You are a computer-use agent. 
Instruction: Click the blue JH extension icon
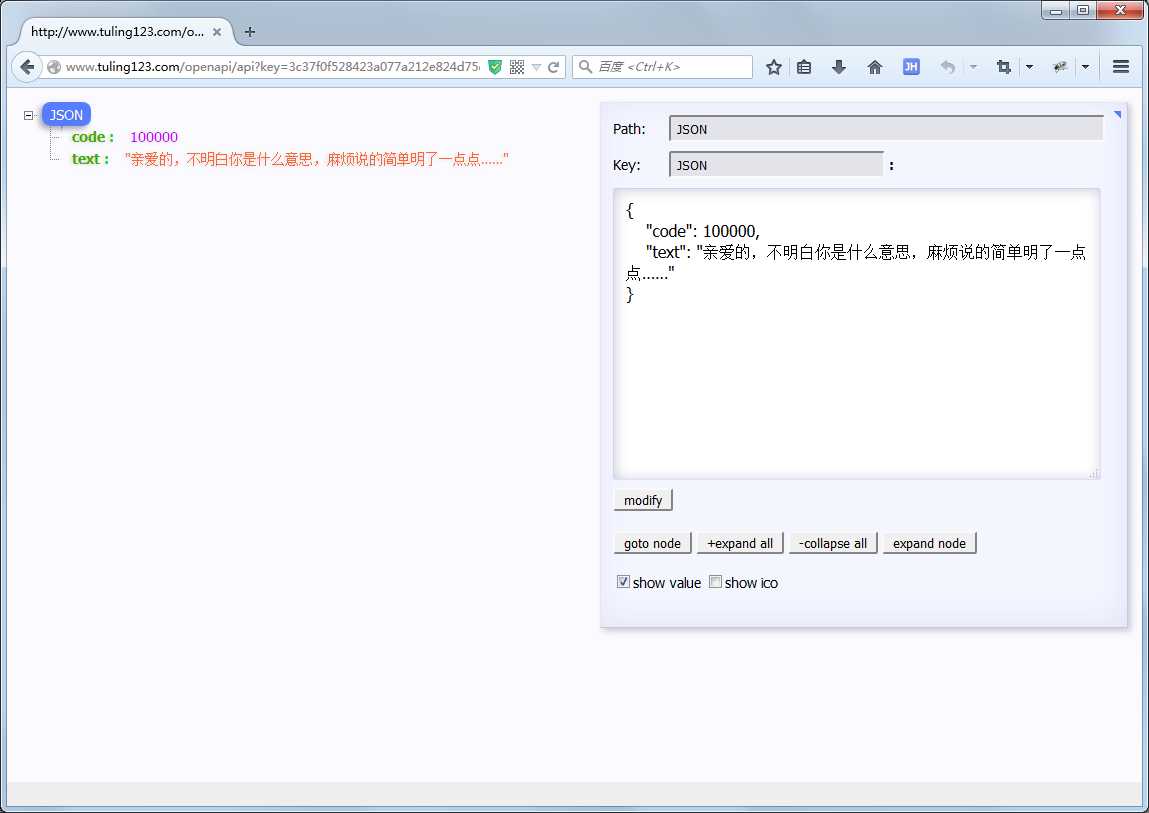(911, 67)
